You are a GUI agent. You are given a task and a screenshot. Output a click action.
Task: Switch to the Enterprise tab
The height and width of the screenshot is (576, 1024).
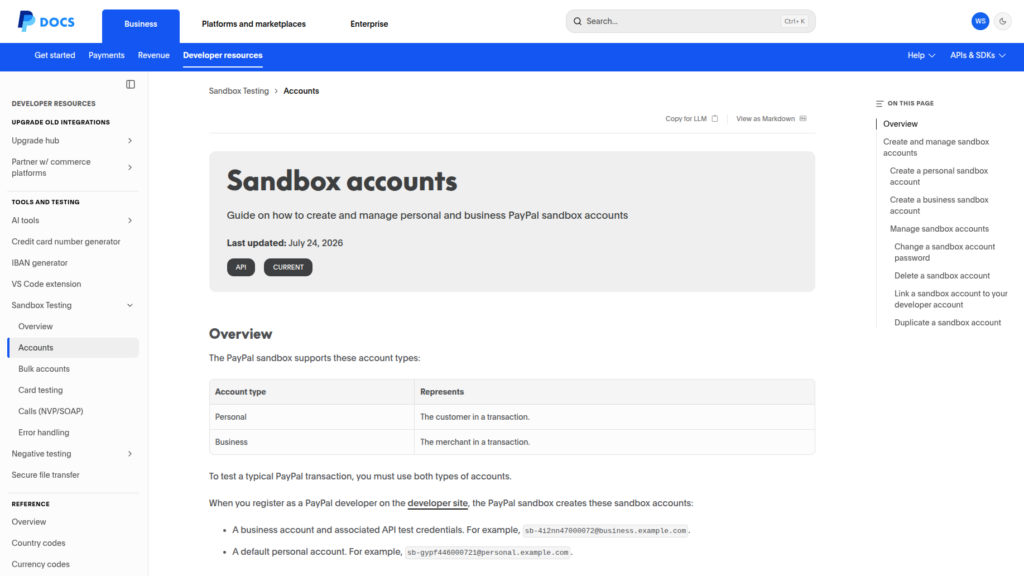click(369, 24)
